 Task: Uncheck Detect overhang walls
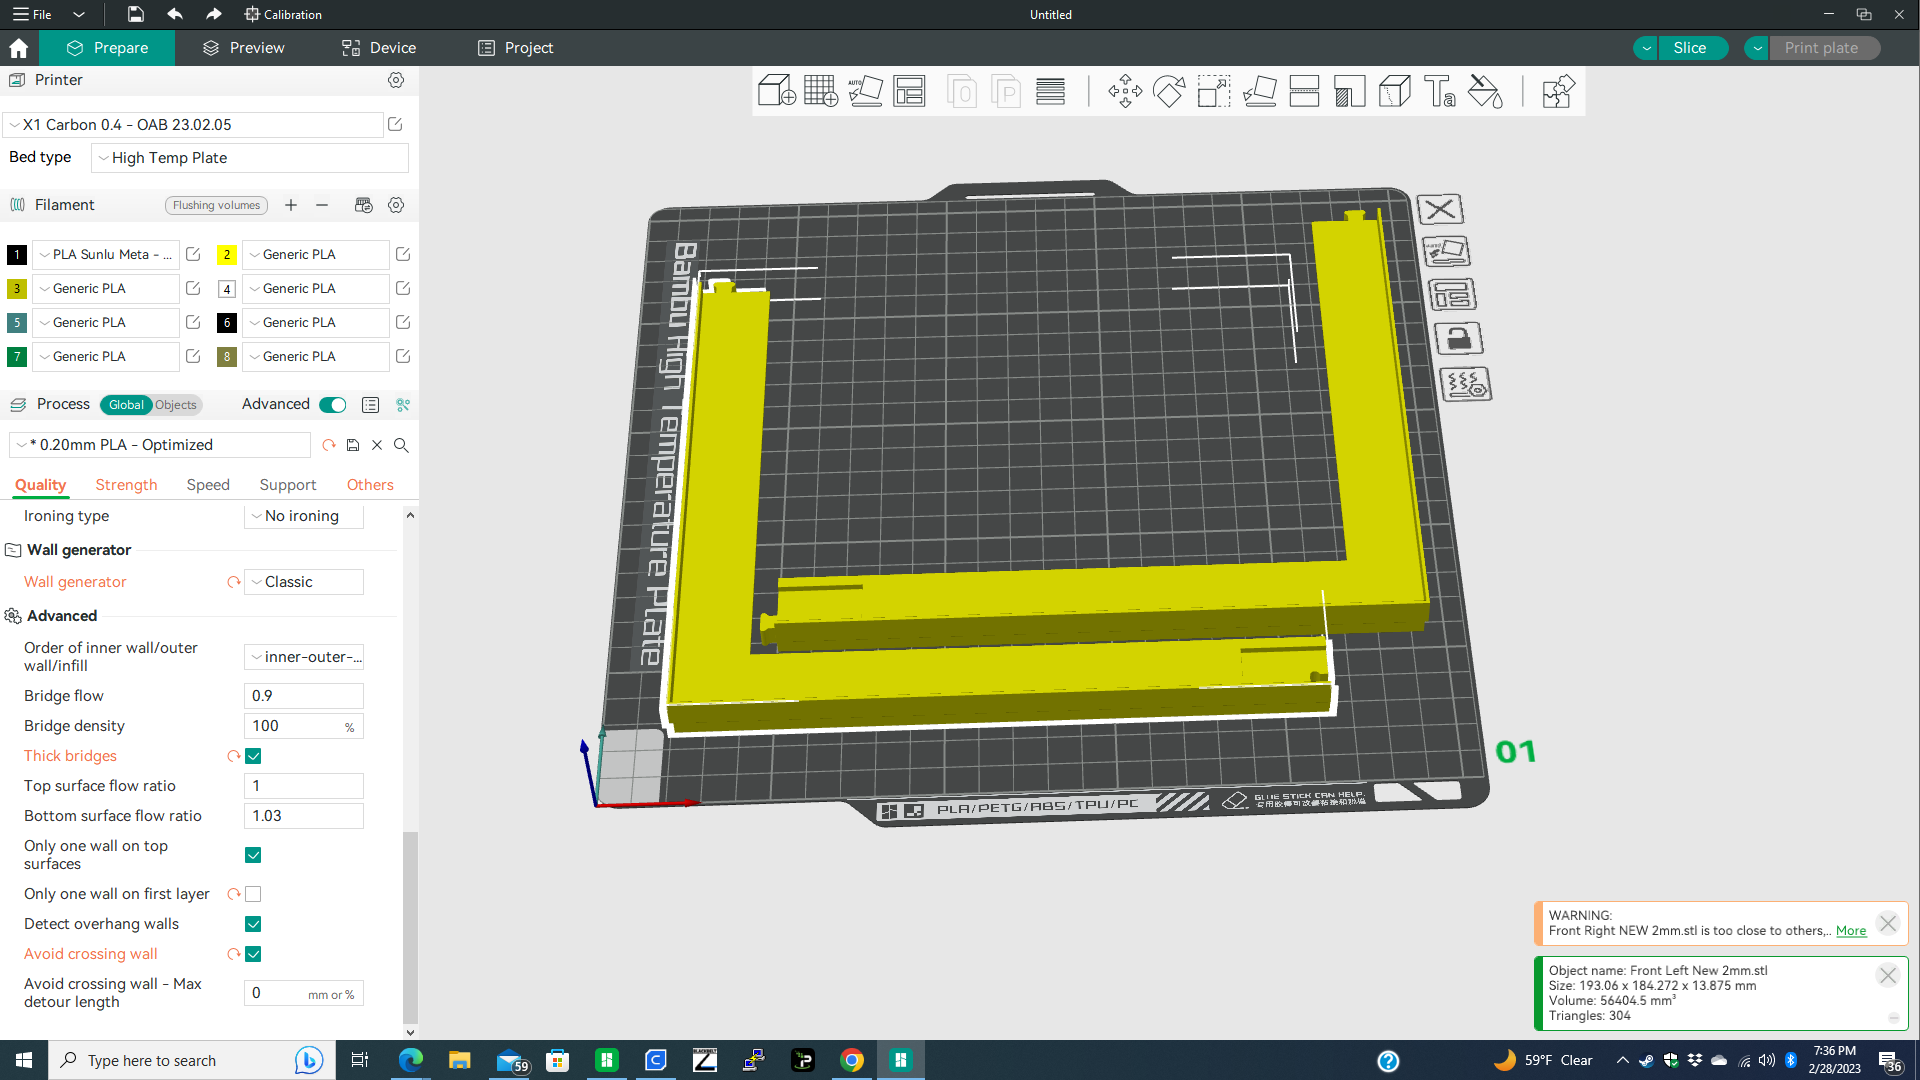[253, 924]
